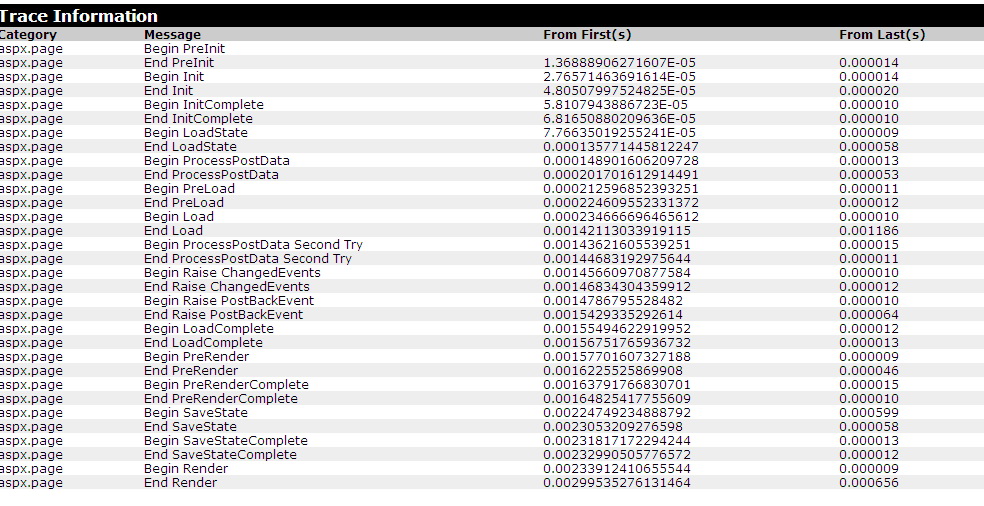Select the 'End ProcessPostData' message

click(x=211, y=175)
